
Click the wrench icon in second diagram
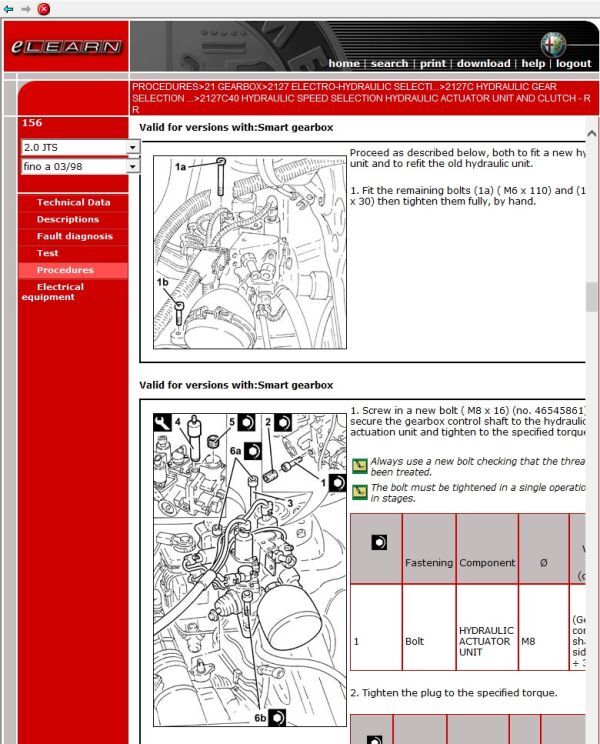coord(162,422)
